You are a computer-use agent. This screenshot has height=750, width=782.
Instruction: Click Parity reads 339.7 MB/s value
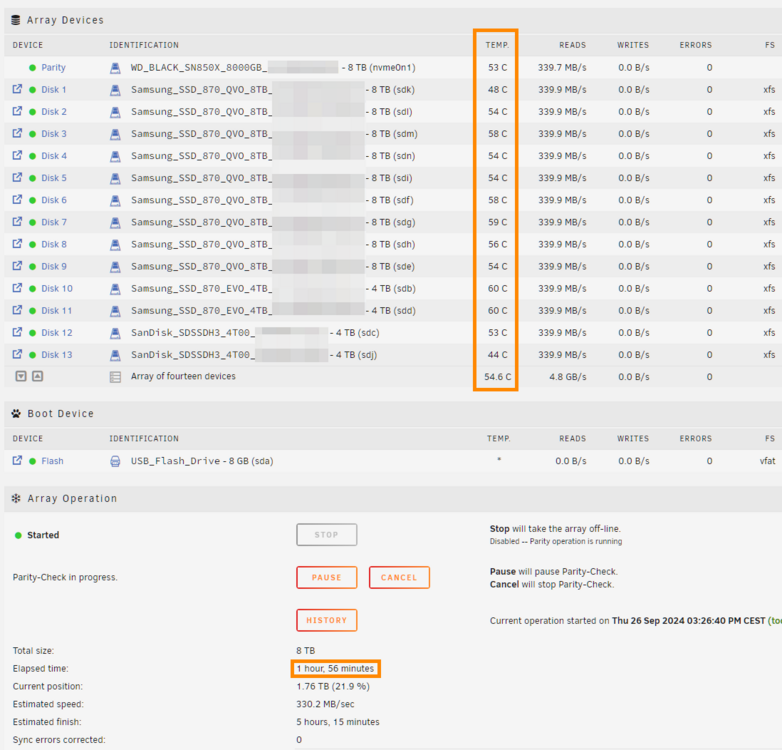[562, 67]
